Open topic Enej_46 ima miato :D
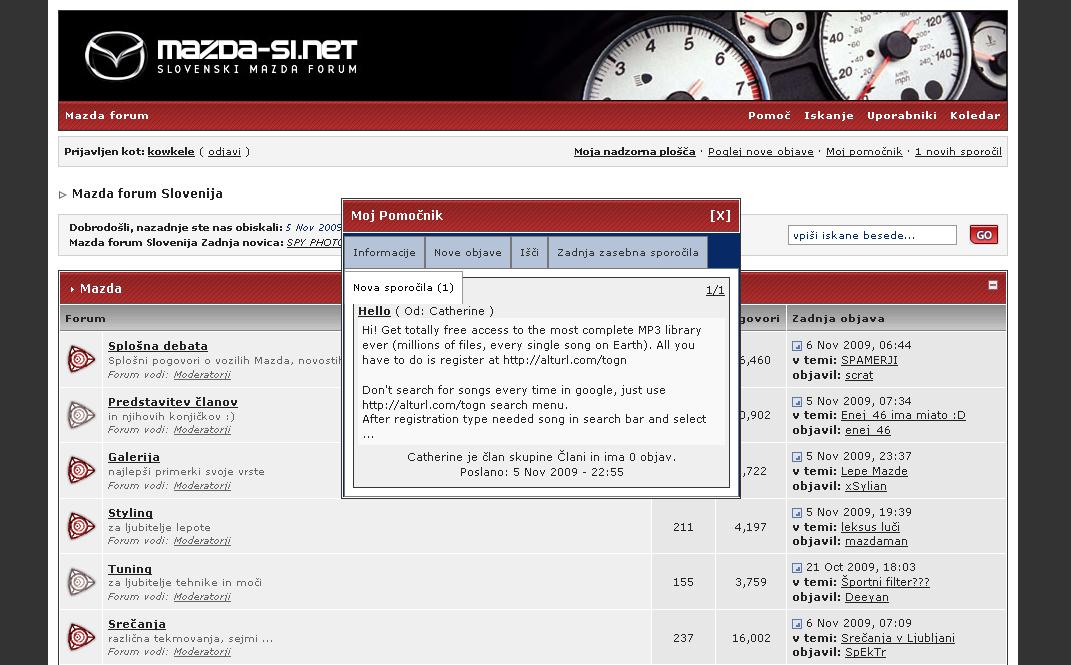 click(x=903, y=415)
